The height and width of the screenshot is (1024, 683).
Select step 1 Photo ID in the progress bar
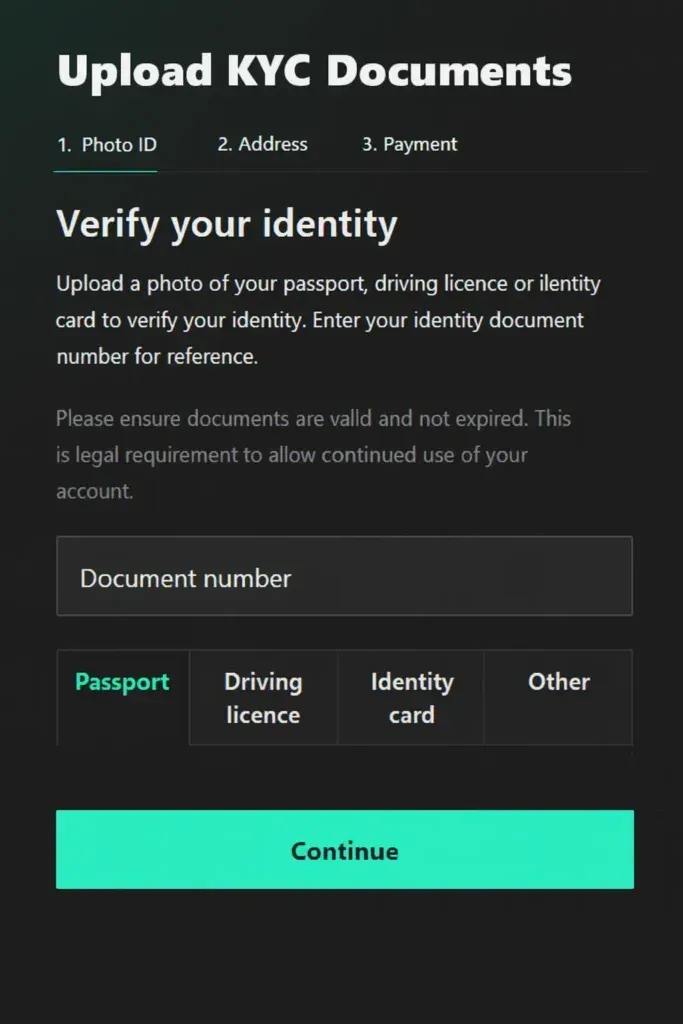point(105,144)
